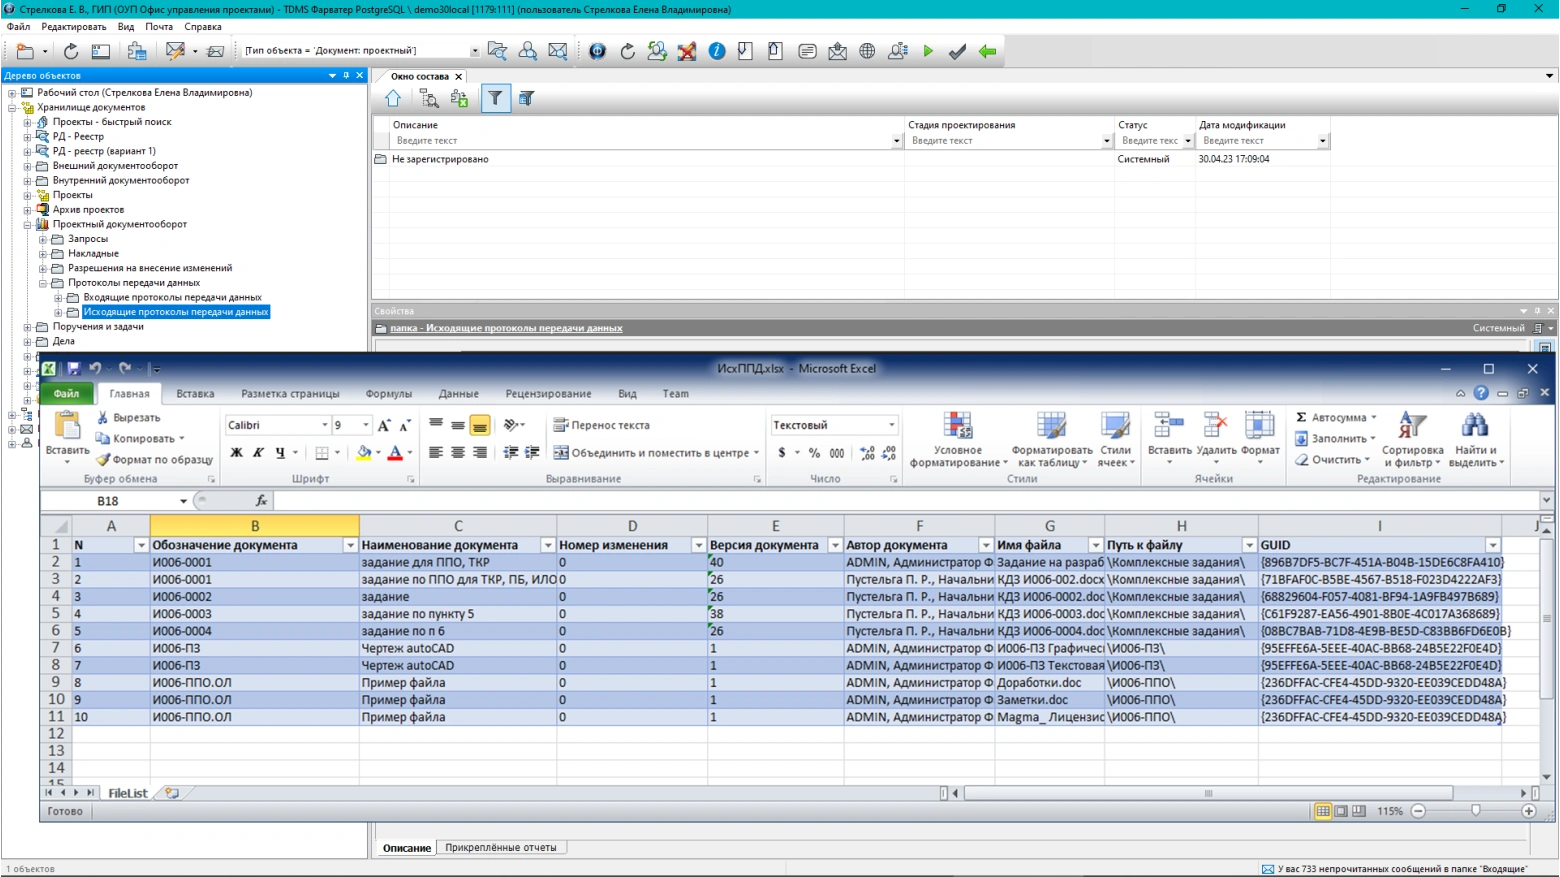Click the Cut scissors icon

click(x=103, y=418)
